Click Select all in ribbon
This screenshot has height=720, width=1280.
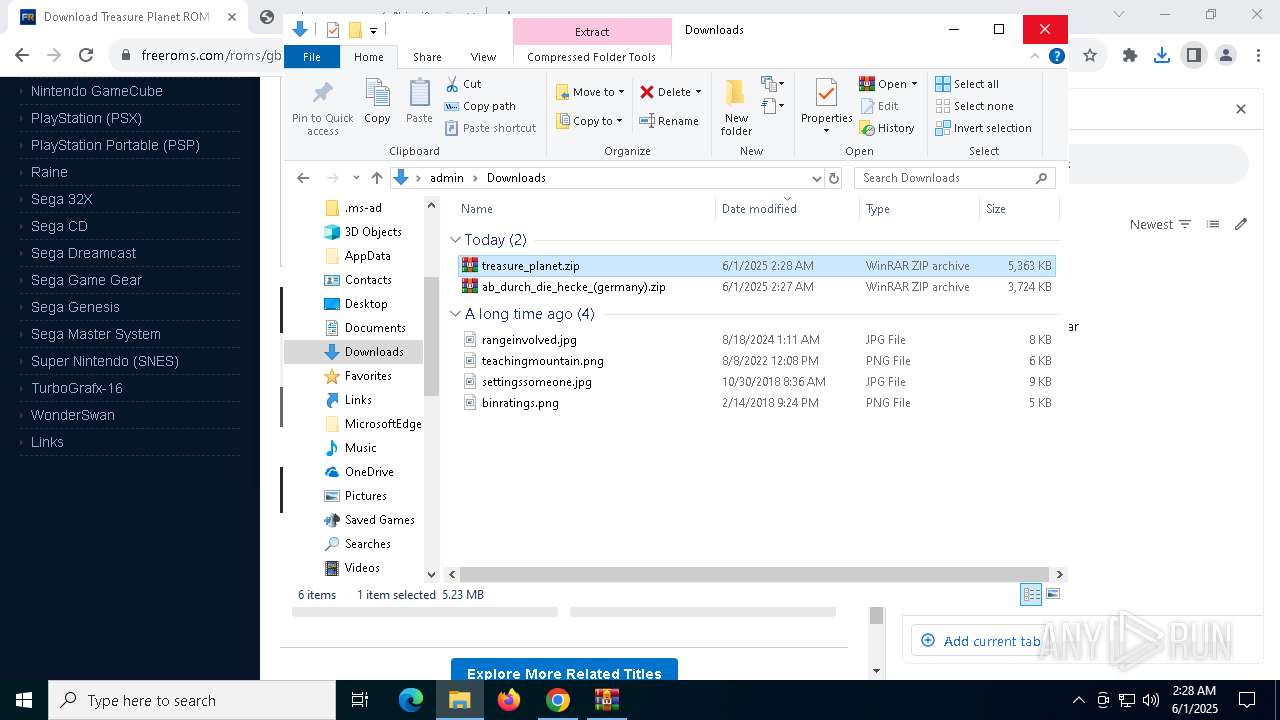pos(967,84)
